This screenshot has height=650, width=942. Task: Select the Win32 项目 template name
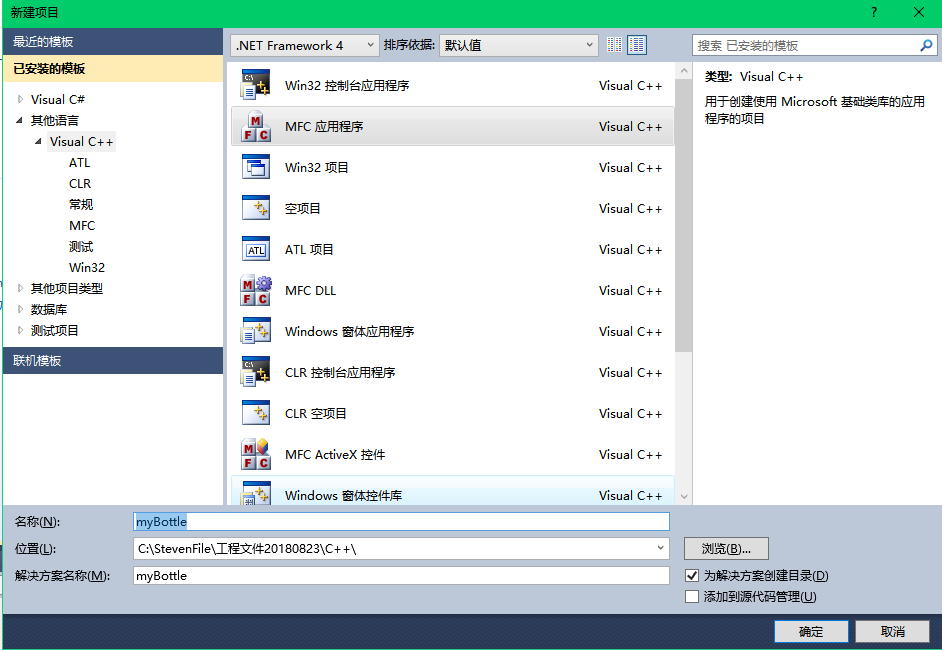coord(316,168)
